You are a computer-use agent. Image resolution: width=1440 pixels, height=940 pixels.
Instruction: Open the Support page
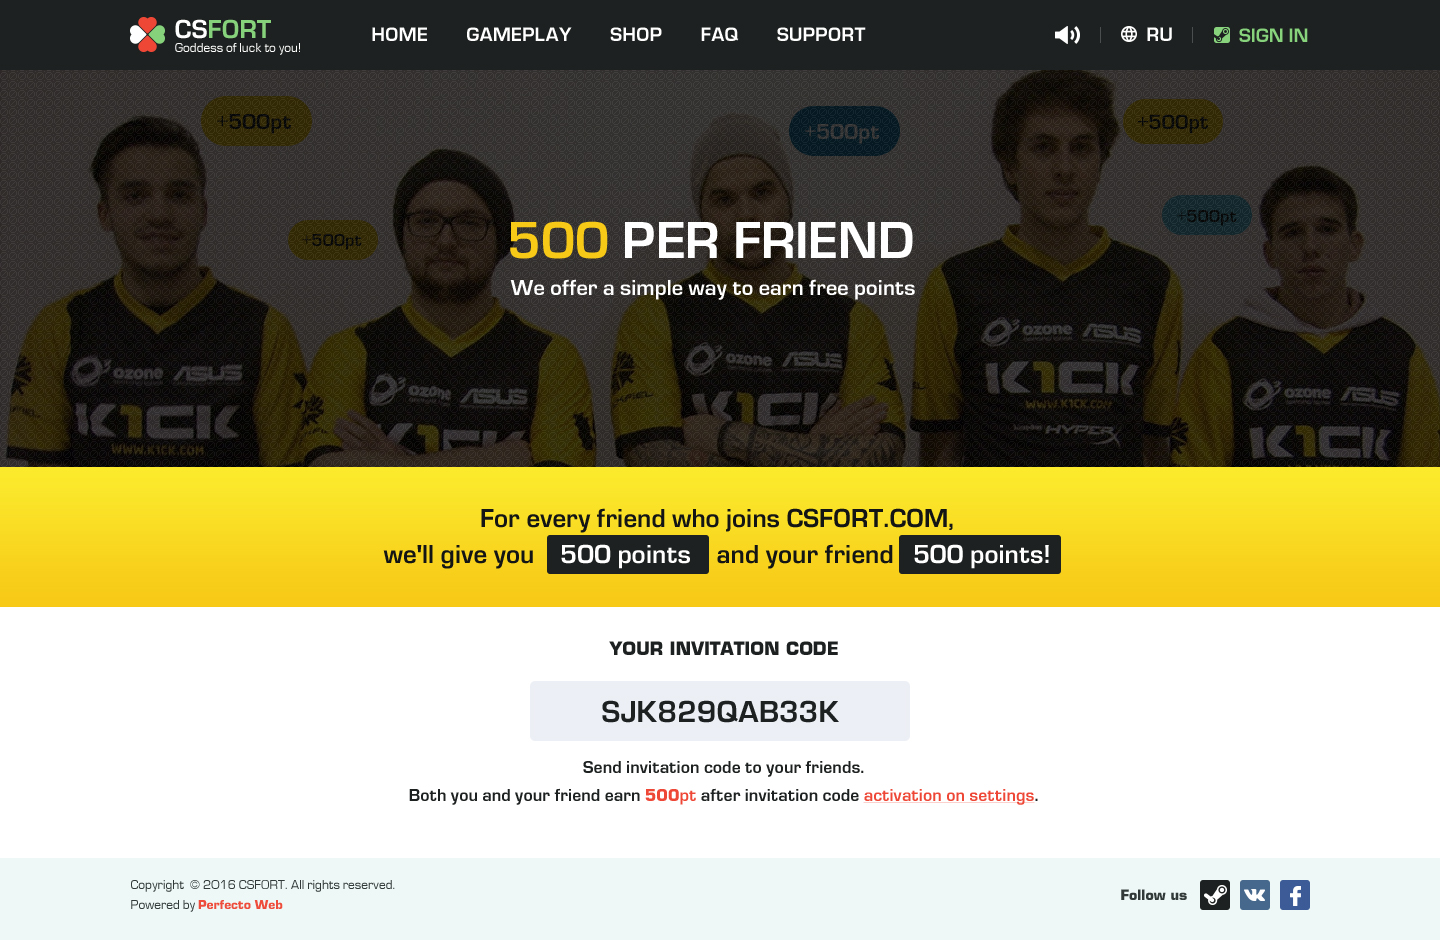click(821, 35)
